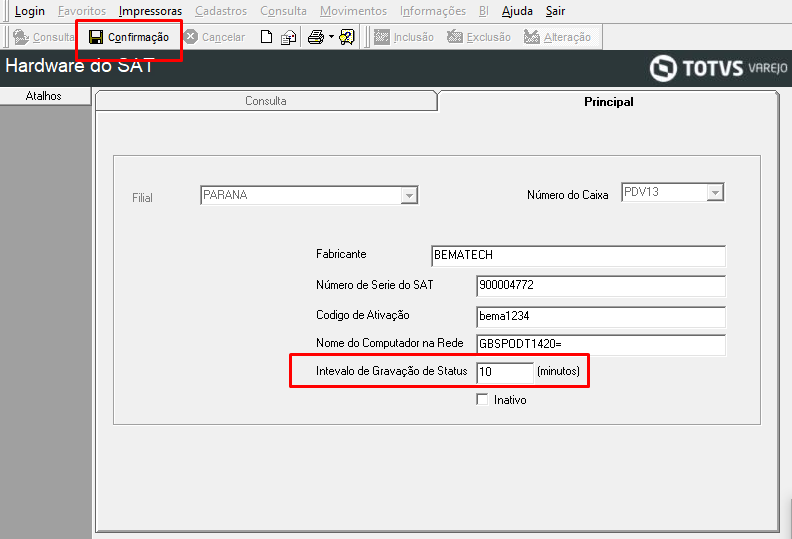792x539 pixels.
Task: Open the Impressoras menu
Action: 151,11
